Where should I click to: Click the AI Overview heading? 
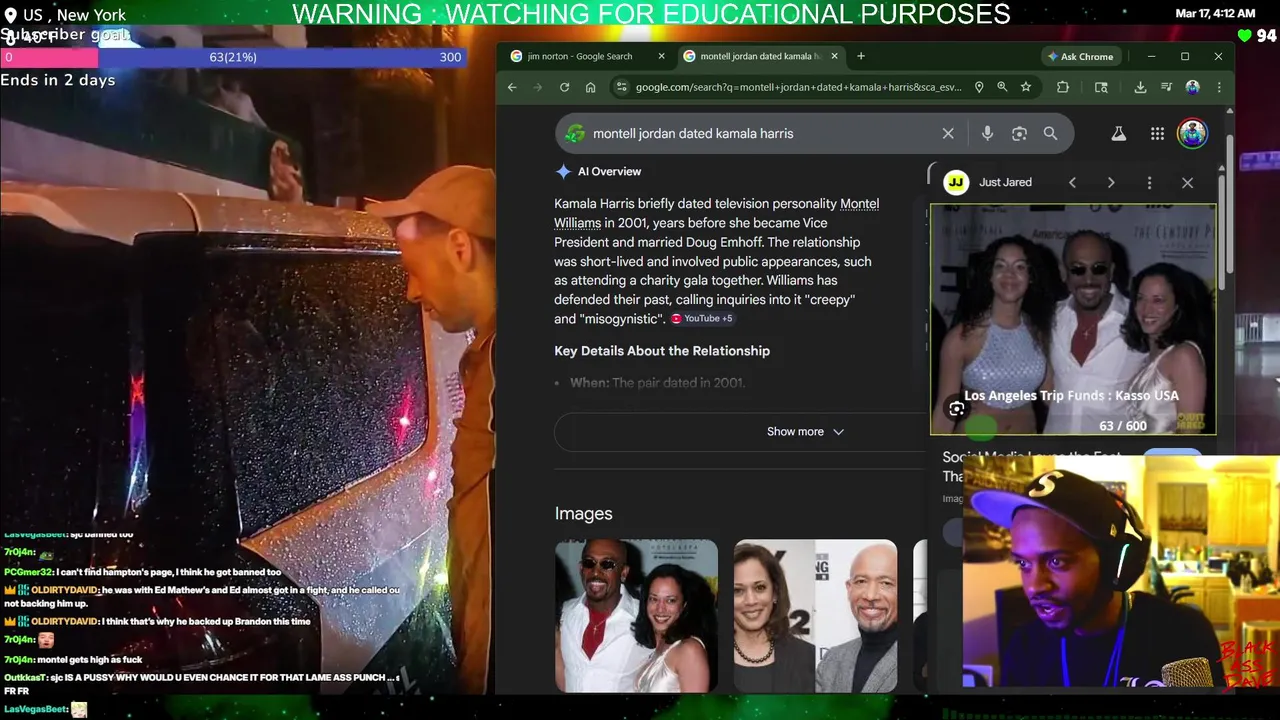(609, 171)
